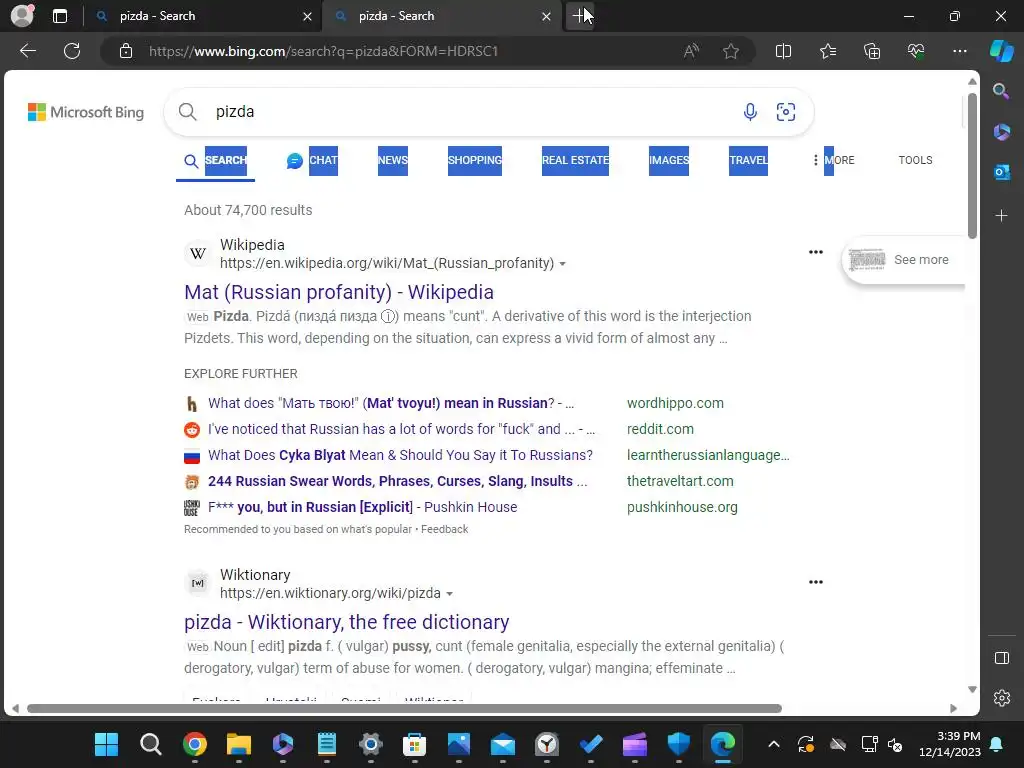Switch to TRAVEL tab
This screenshot has height=768, width=1024.
[x=748, y=160]
